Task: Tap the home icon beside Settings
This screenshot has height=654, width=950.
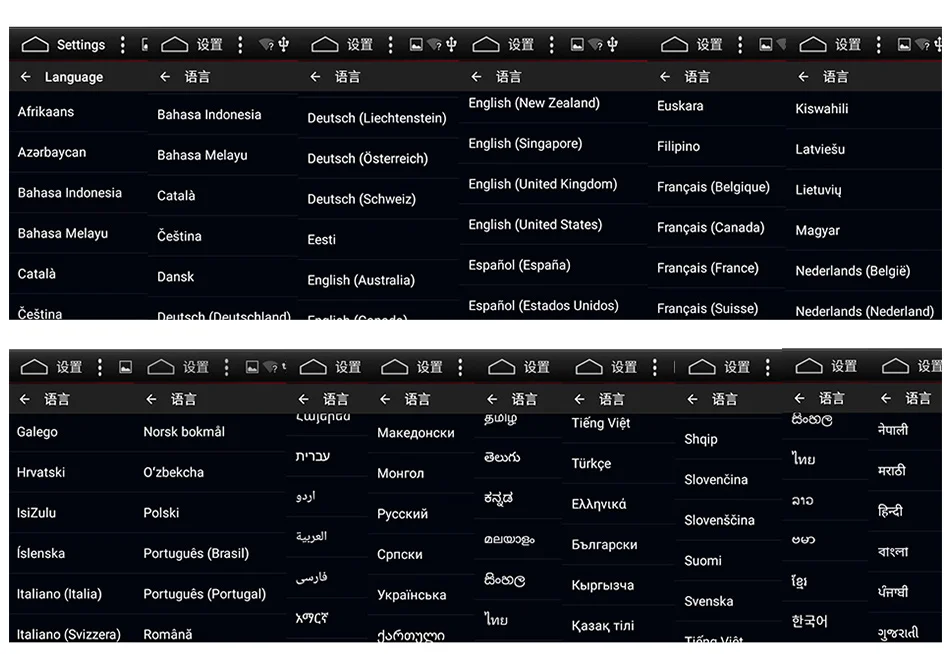Action: click(x=35, y=45)
